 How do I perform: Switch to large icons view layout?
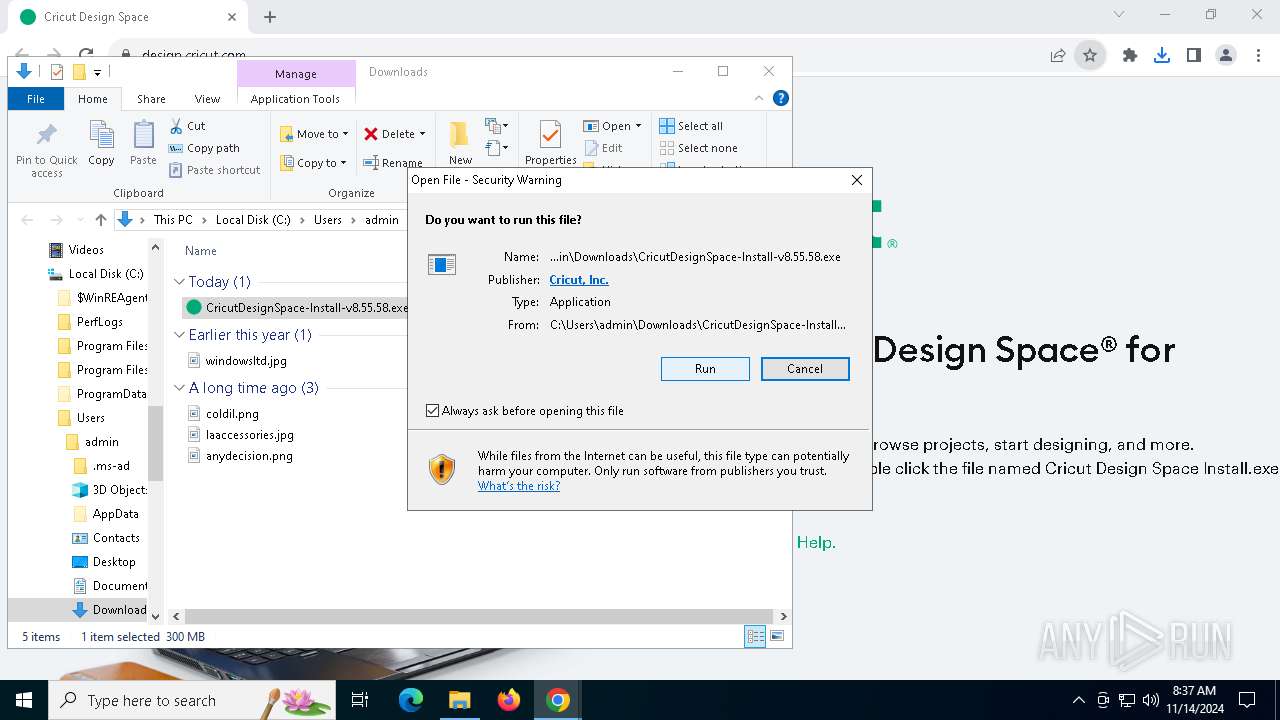click(777, 636)
